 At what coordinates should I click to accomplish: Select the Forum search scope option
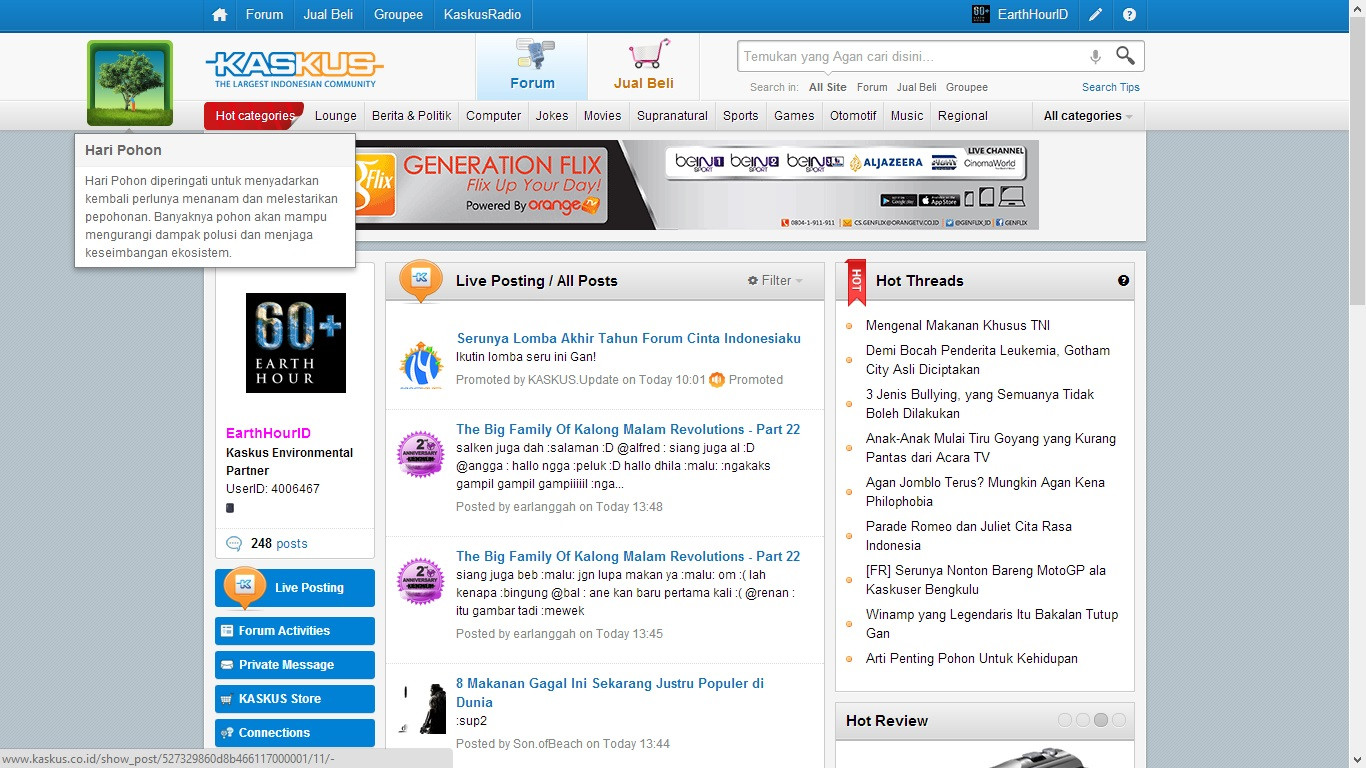871,88
